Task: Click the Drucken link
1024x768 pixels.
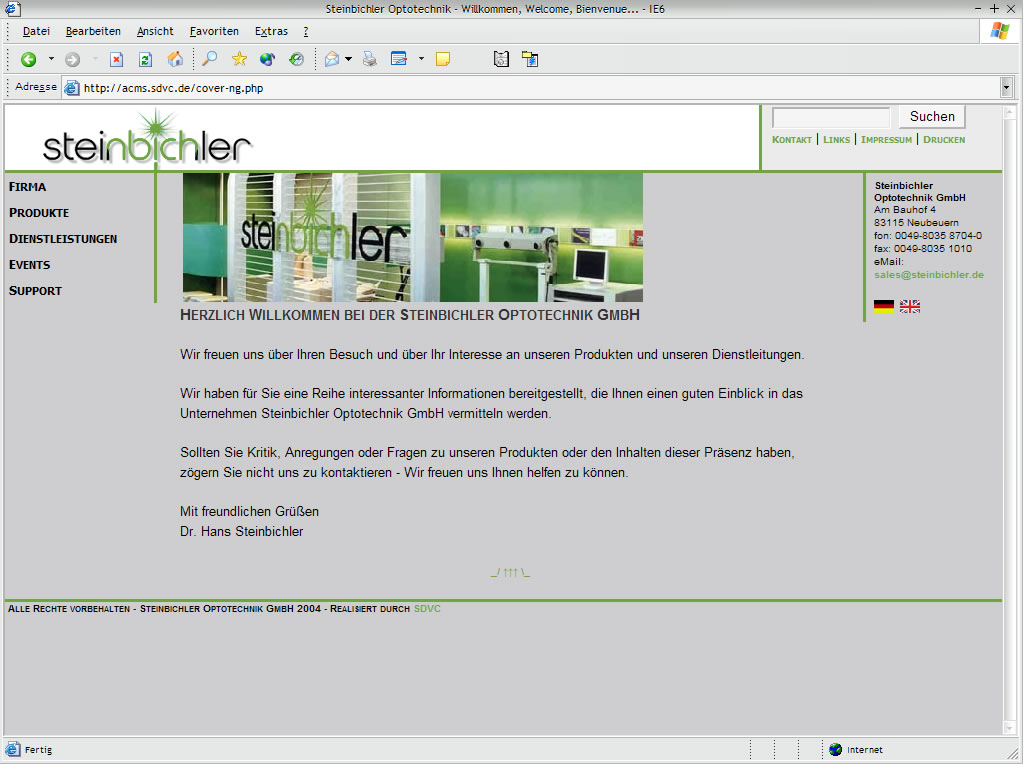Action: (944, 140)
